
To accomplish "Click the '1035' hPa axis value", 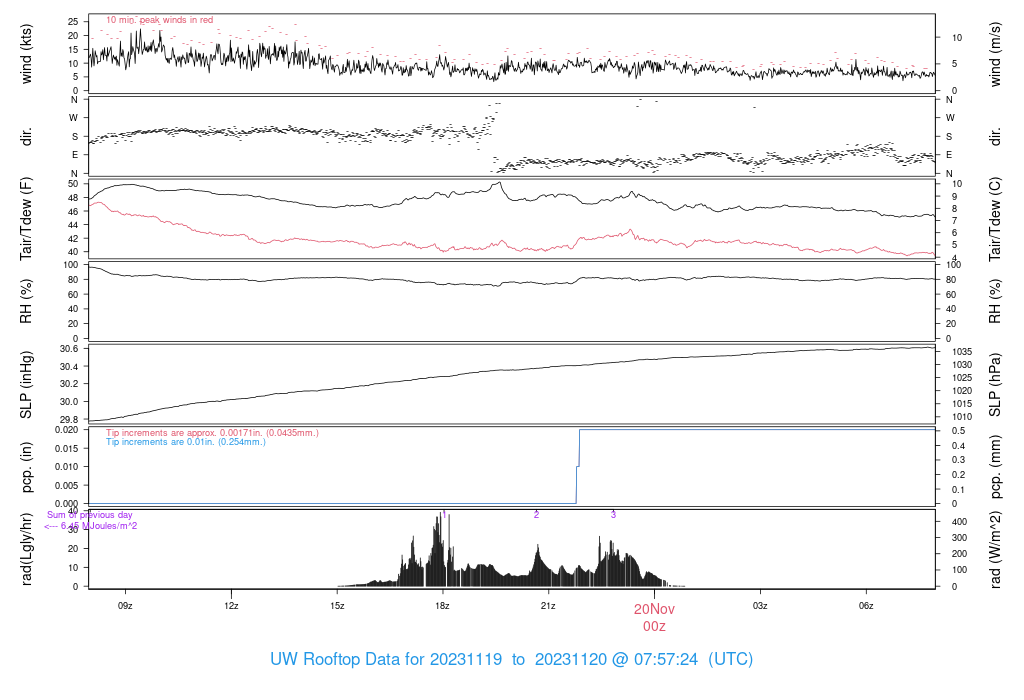I will [962, 352].
